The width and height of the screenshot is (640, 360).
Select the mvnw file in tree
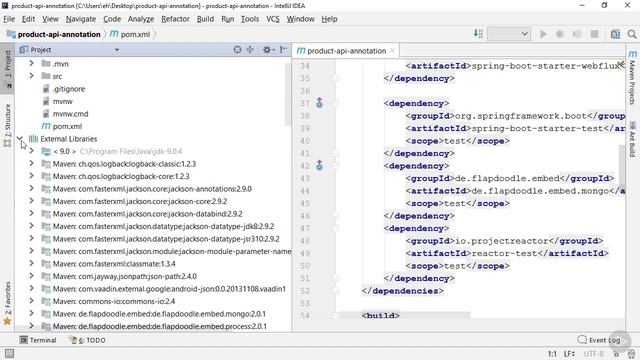pos(62,101)
